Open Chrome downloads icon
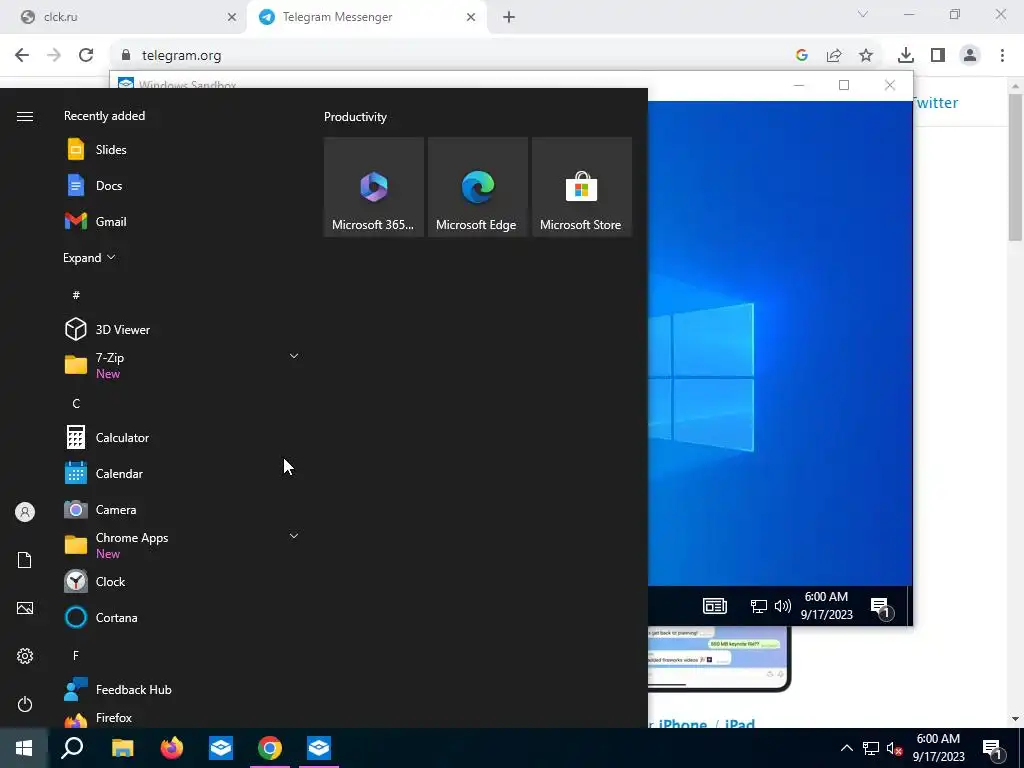This screenshot has width=1024, height=768. point(906,56)
